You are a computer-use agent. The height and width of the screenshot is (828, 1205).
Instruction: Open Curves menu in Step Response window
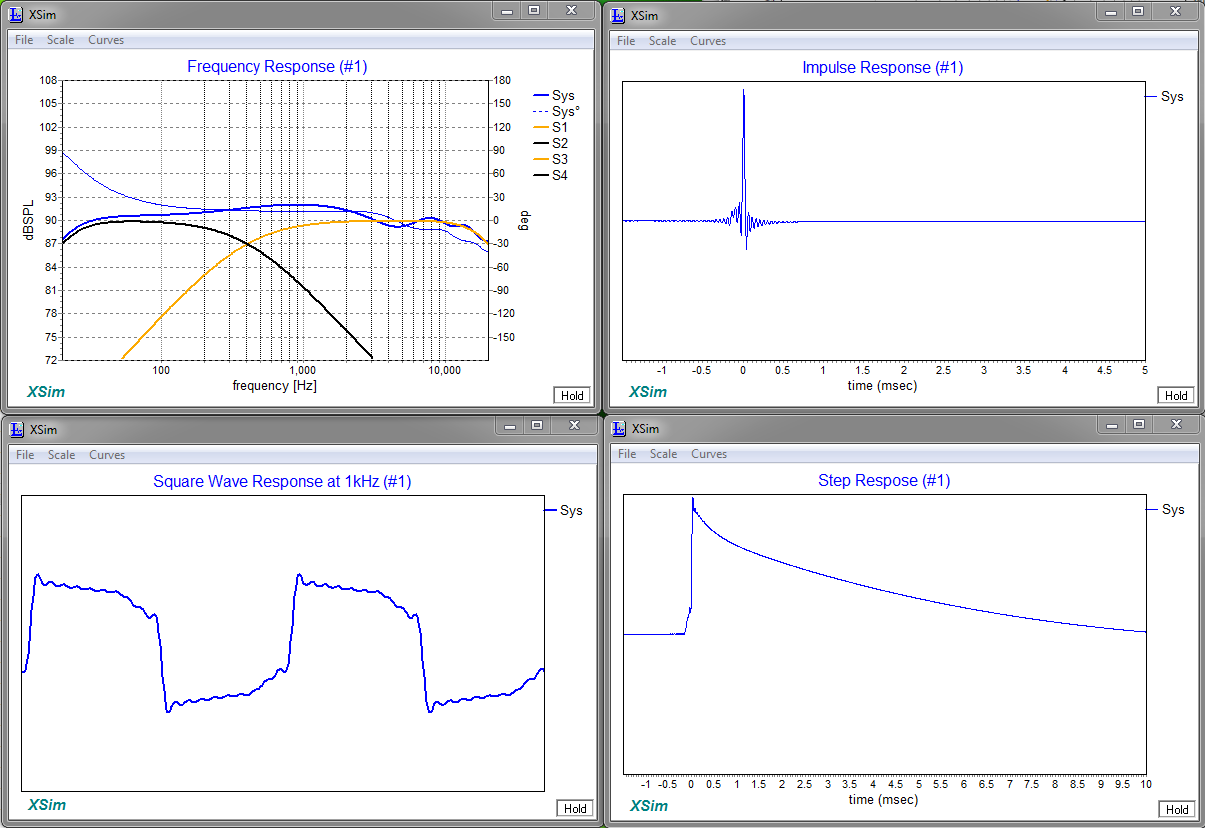[x=709, y=453]
